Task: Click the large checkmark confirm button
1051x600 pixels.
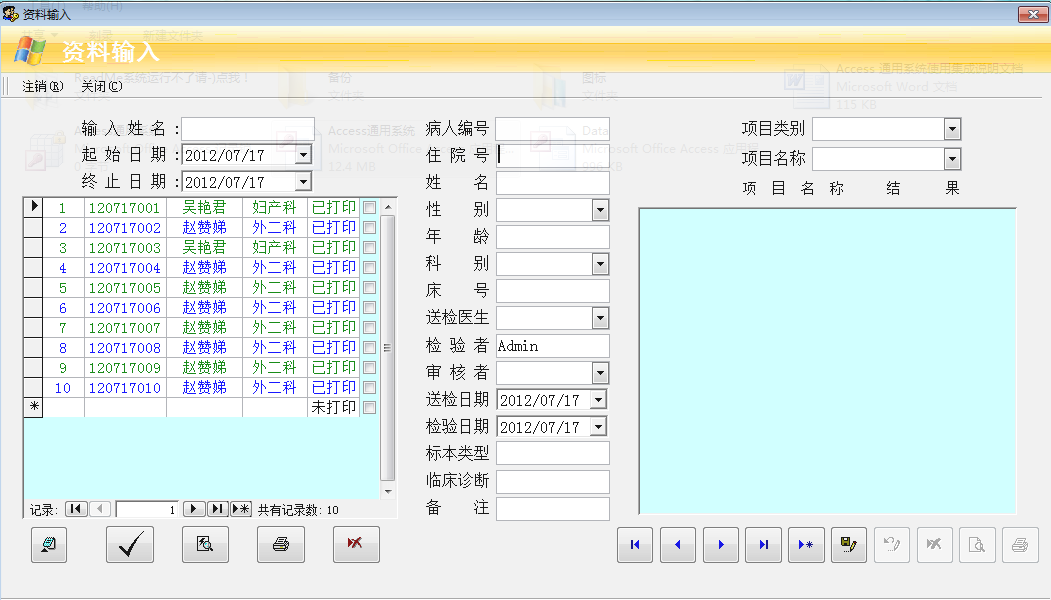Action: pos(130,544)
